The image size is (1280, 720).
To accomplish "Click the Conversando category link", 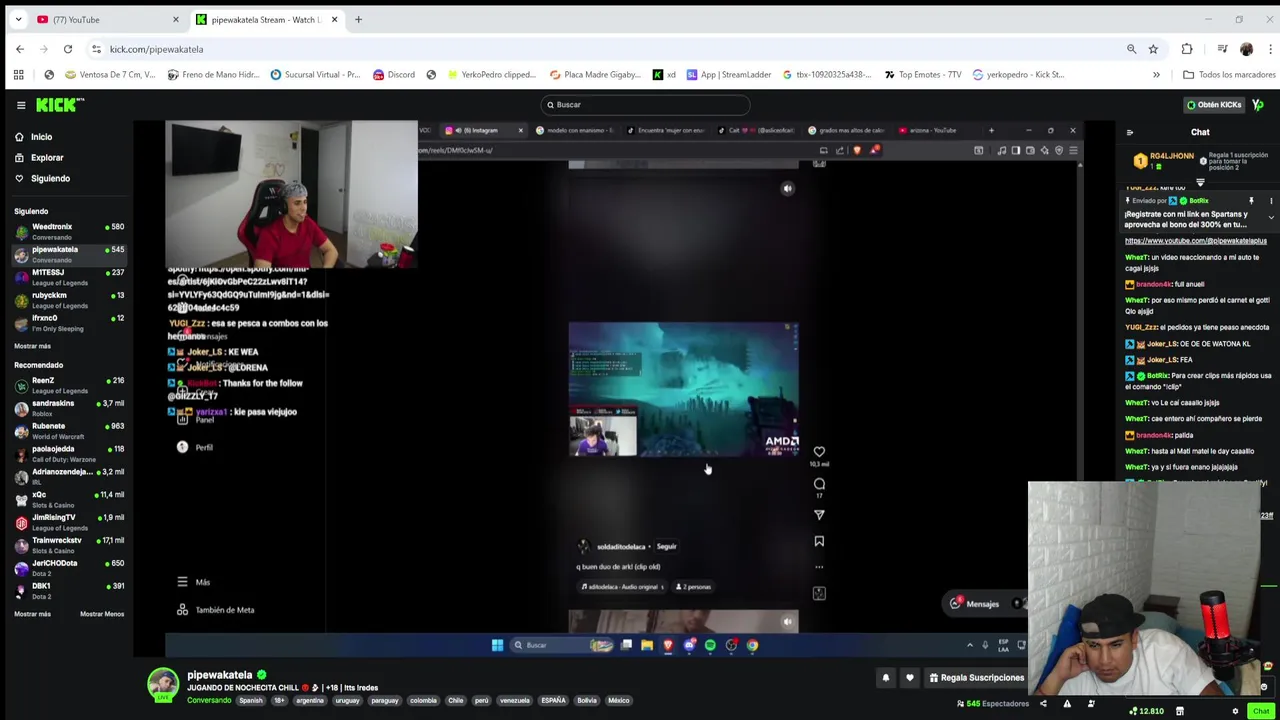I will point(209,700).
